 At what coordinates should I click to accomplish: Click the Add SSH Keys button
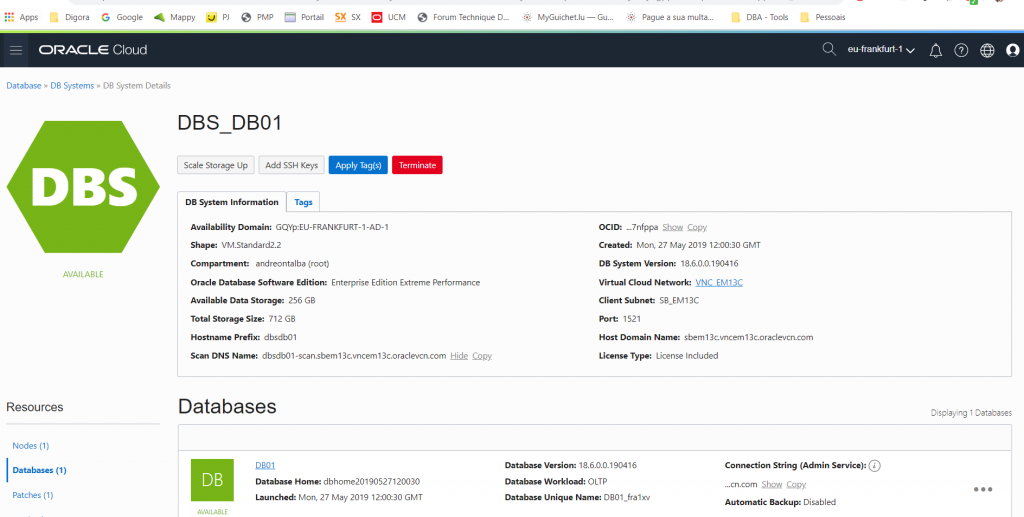(291, 165)
